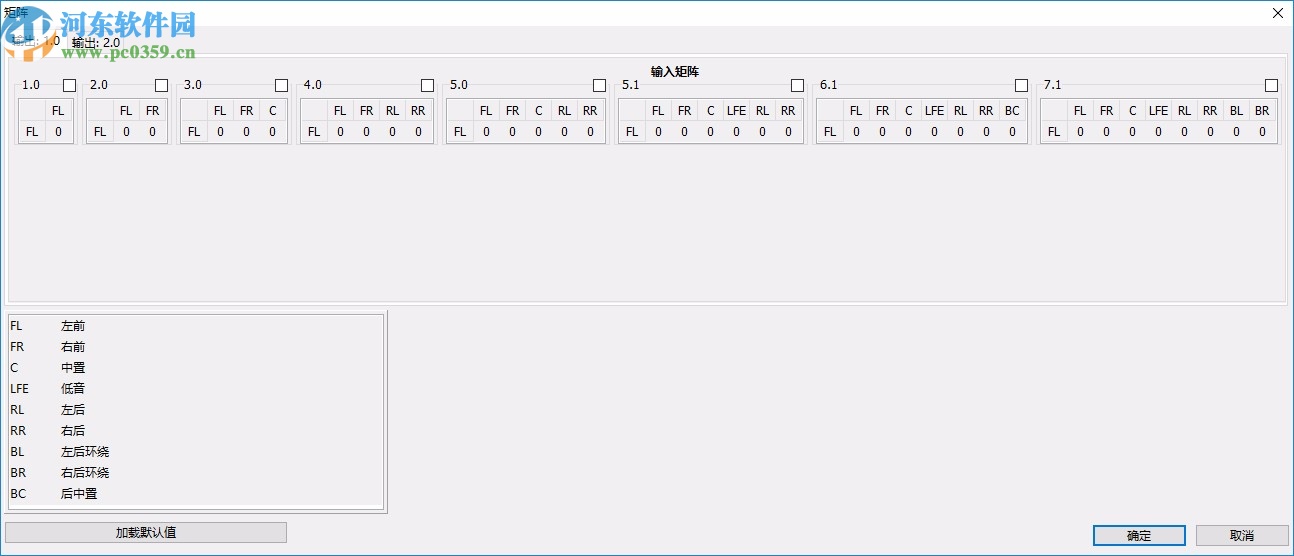Edit the RL value cell in 4.0 matrix
Viewport: 1294px width, 556px height.
click(x=392, y=132)
